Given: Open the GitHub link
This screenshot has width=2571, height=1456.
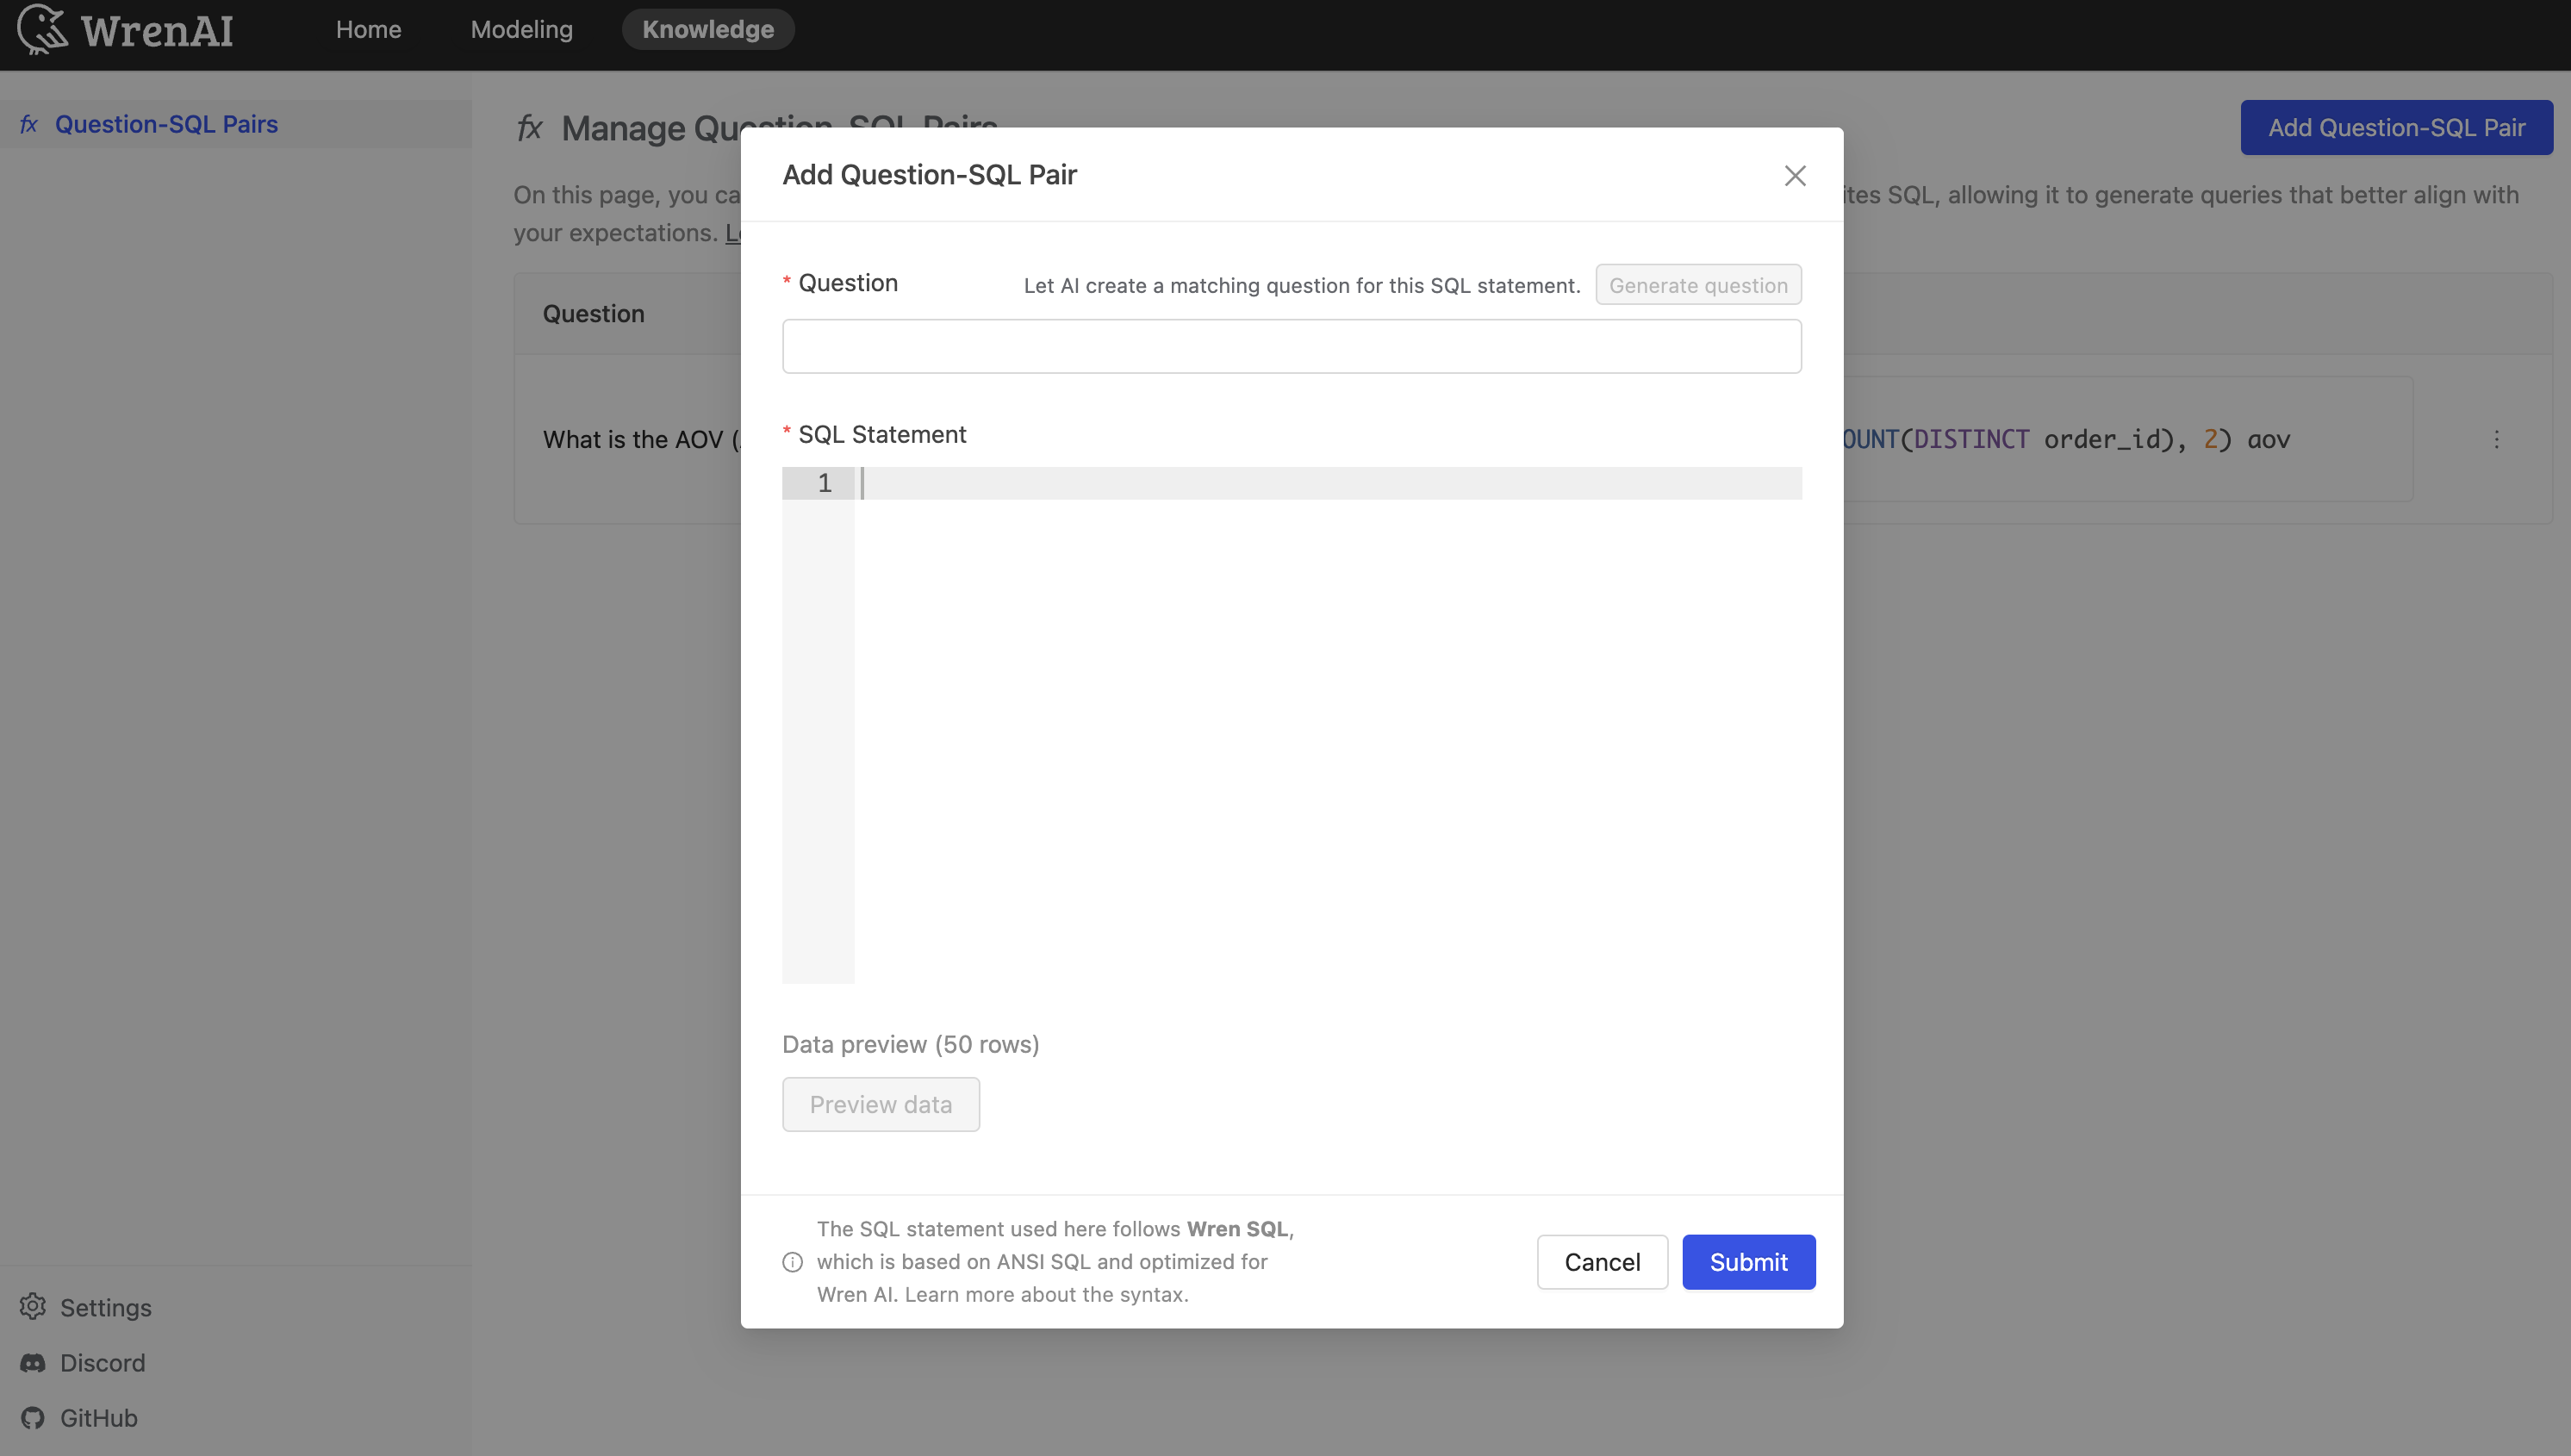Looking at the screenshot, I should pyautogui.click(x=98, y=1417).
